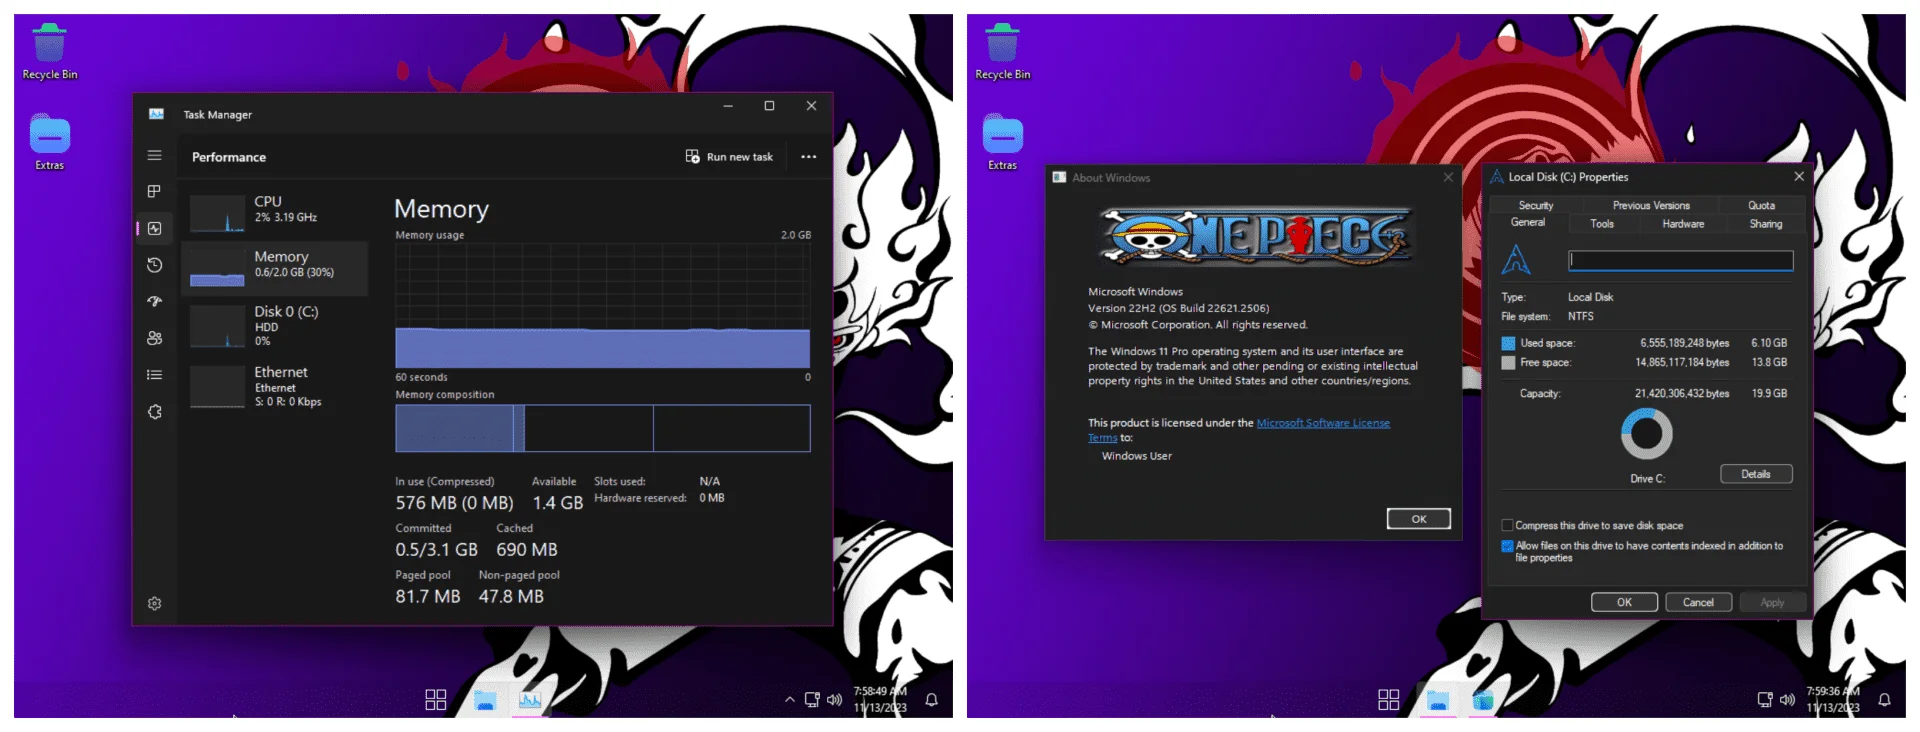This screenshot has width=1920, height=732.
Task: Select the Memory 0.6/2.0 GB entry
Action: point(275,268)
